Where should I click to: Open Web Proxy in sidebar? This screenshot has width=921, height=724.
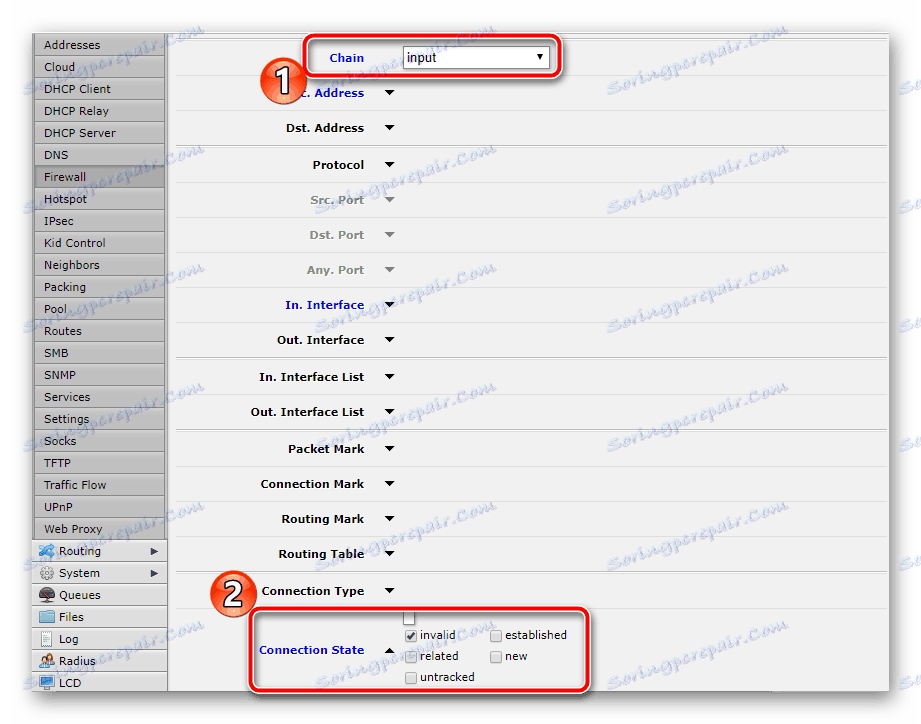(x=99, y=529)
